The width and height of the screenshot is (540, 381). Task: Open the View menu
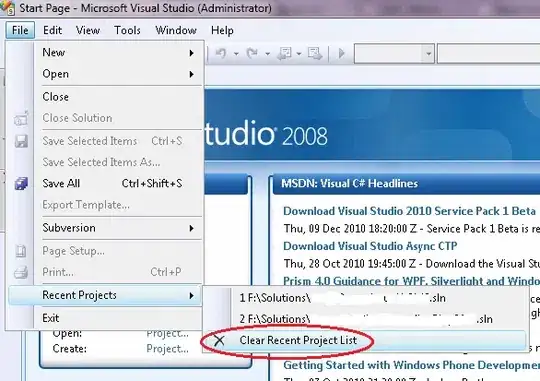point(88,30)
